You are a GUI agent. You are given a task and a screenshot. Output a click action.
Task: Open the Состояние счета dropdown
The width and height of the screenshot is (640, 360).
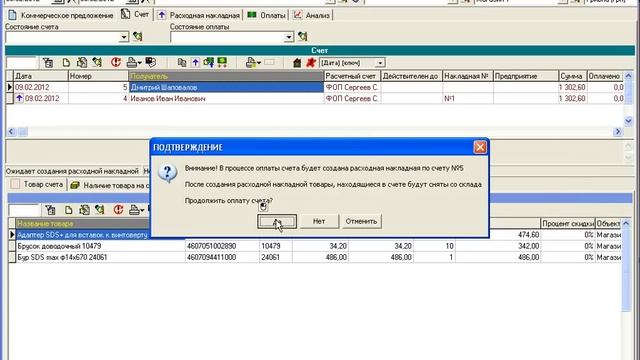pyautogui.click(x=124, y=37)
